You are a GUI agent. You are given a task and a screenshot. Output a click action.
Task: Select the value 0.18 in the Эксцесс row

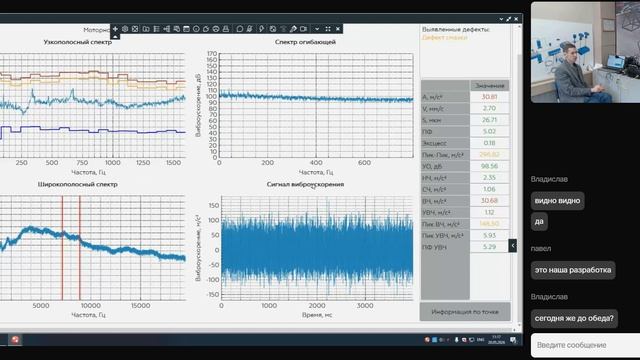tap(489, 143)
